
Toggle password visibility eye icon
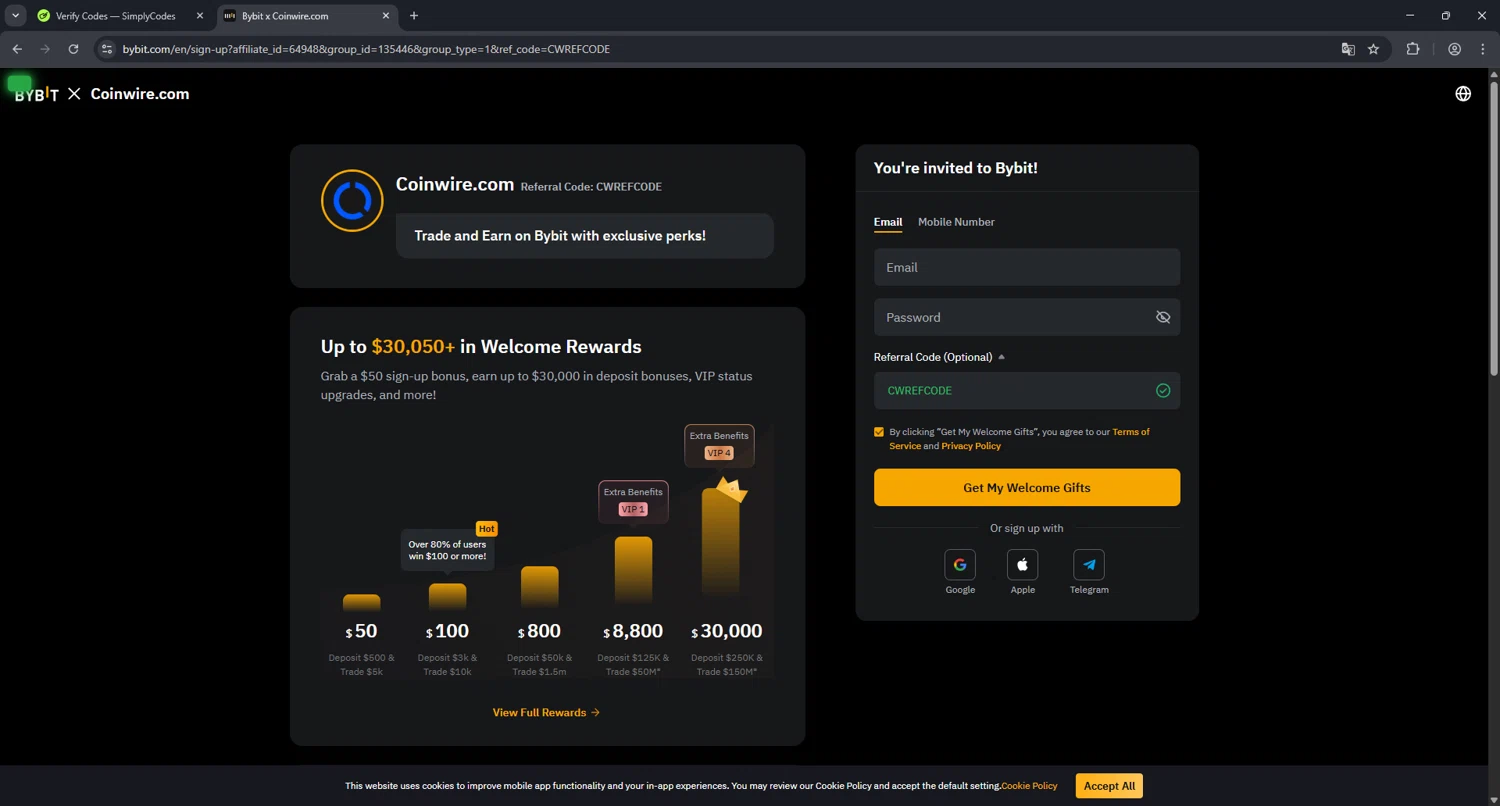(1163, 317)
